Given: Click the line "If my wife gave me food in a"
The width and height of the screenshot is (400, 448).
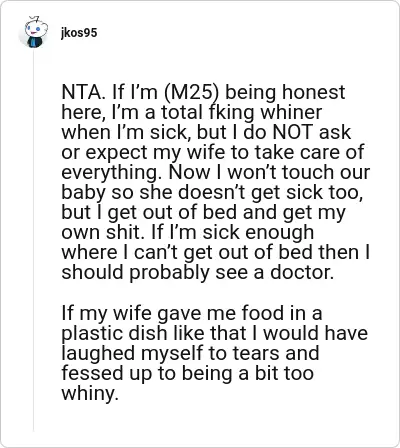Looking at the screenshot, I should 192,313.
